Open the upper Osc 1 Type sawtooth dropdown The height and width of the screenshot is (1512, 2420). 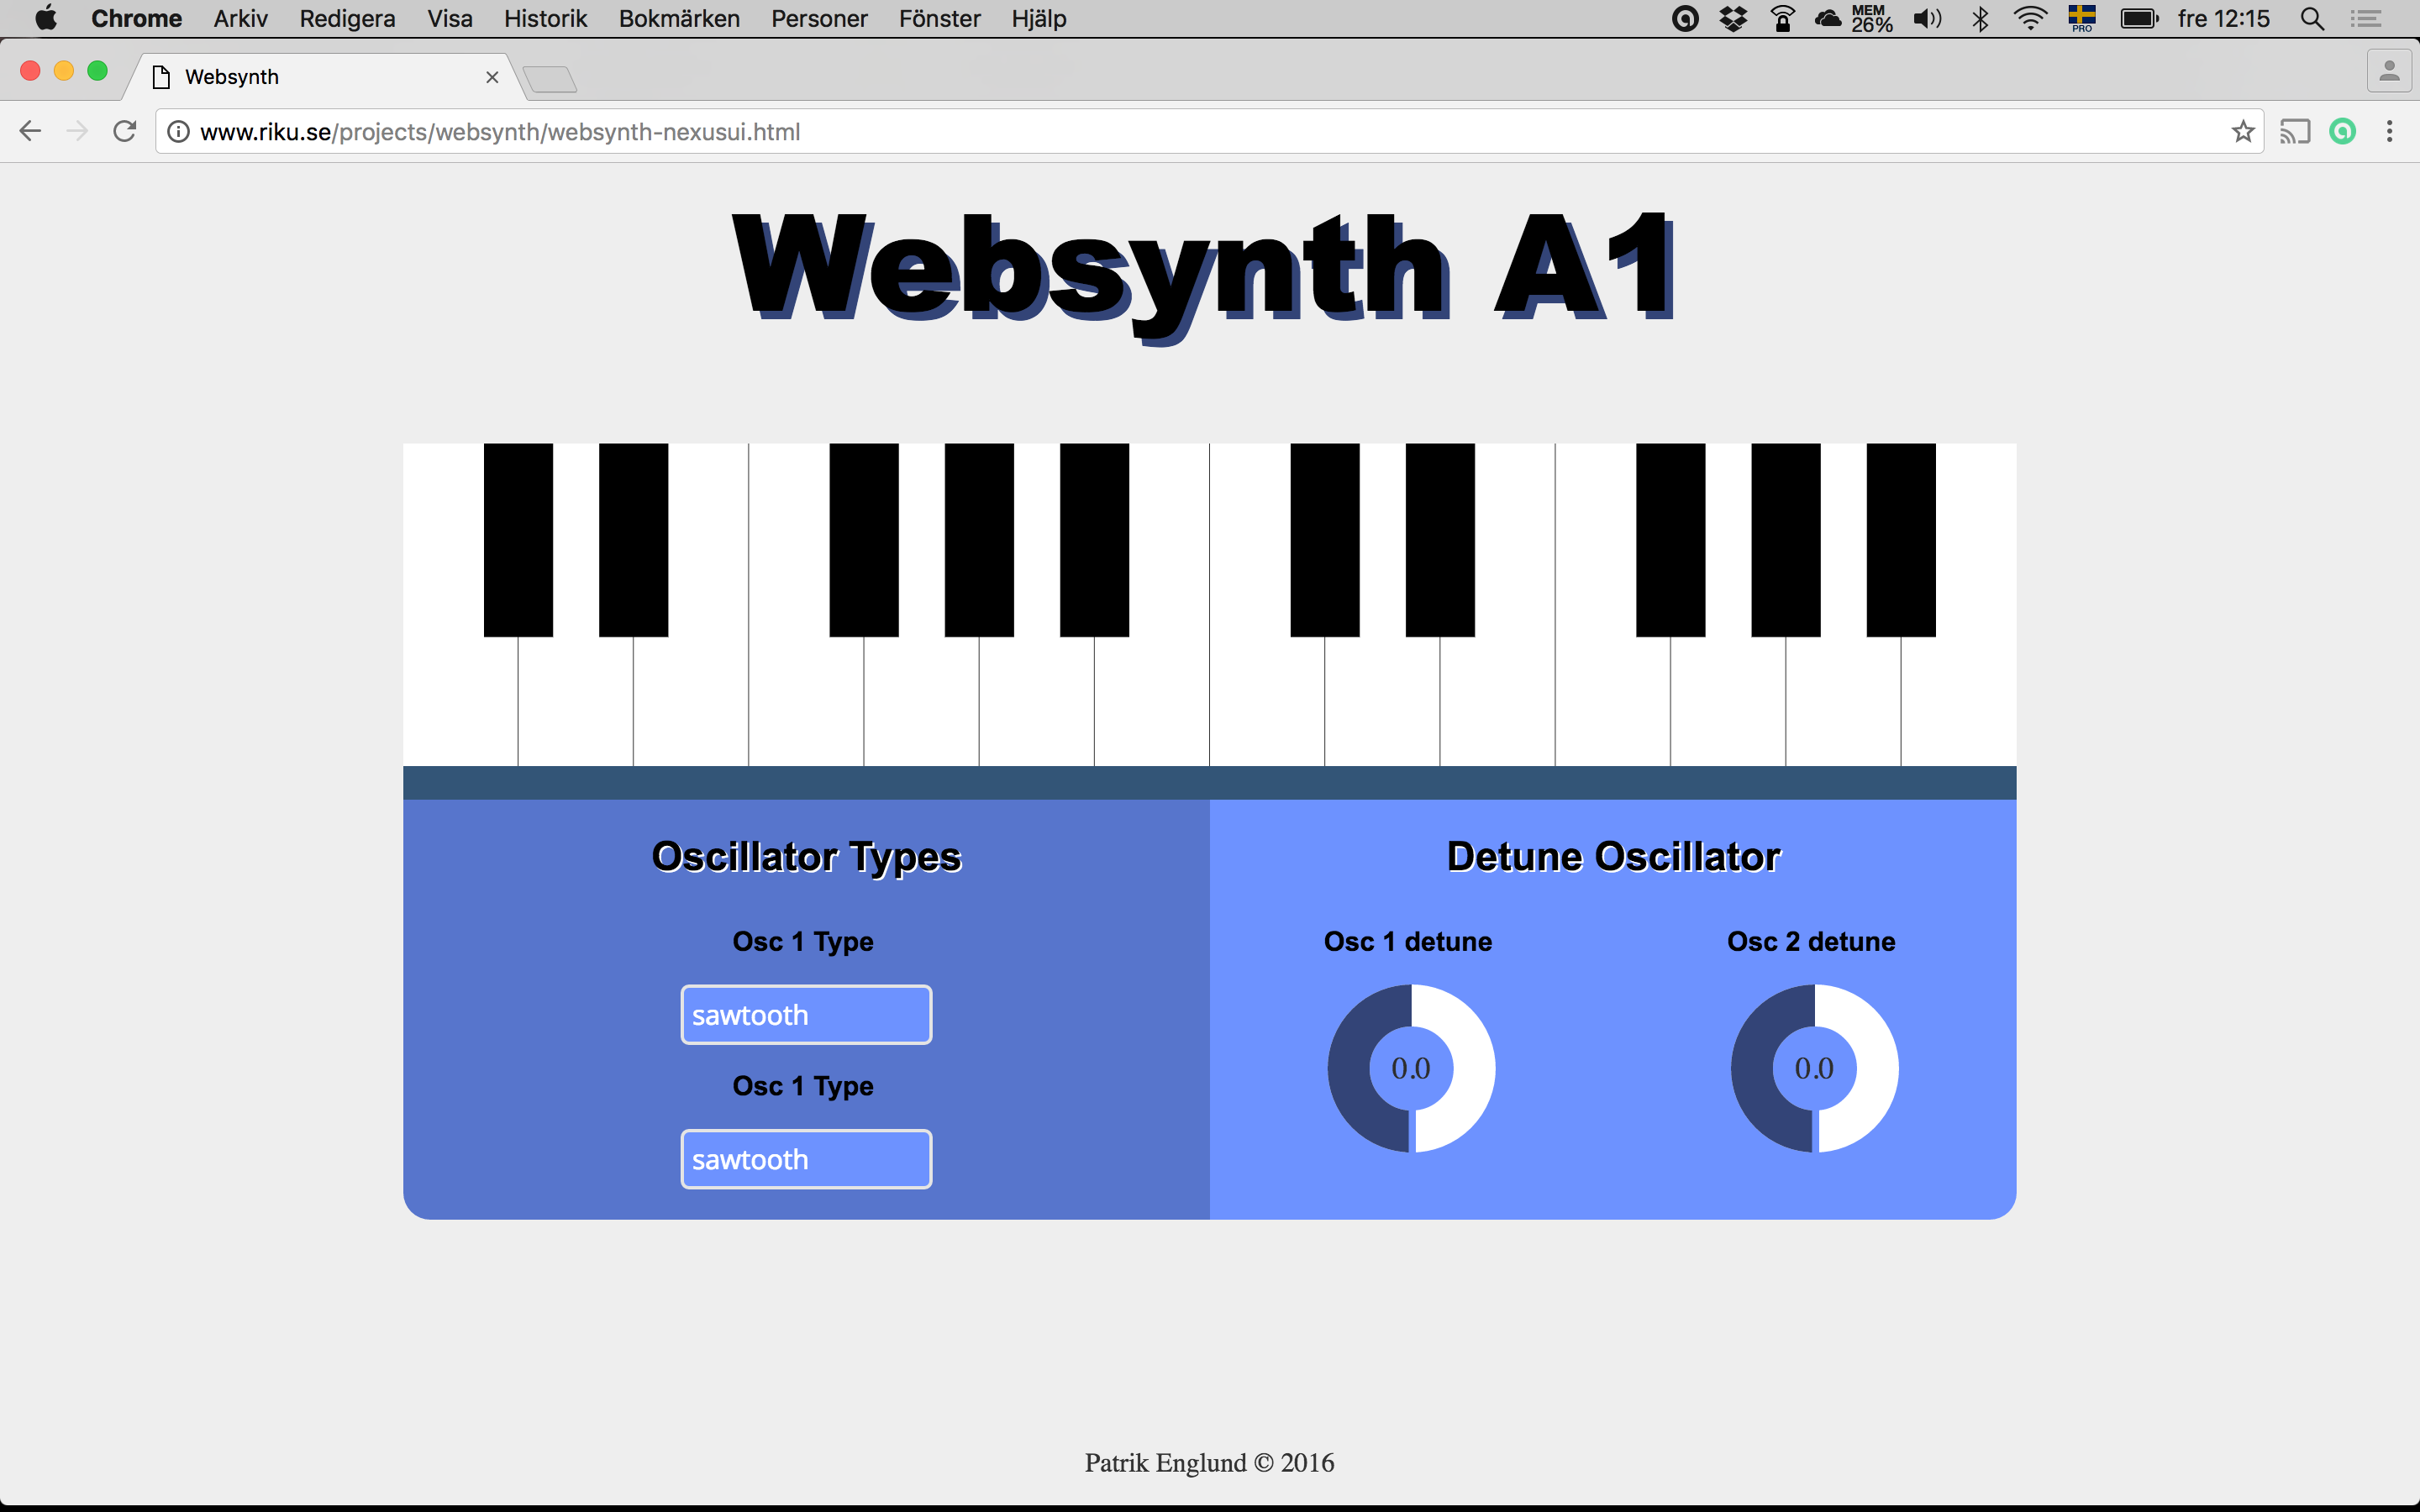coord(806,1014)
